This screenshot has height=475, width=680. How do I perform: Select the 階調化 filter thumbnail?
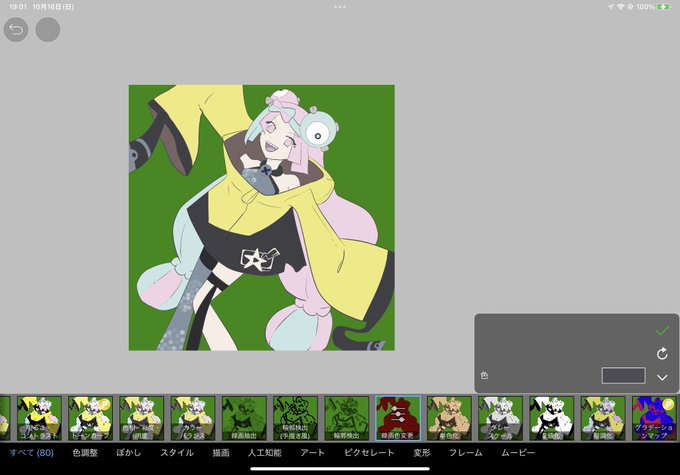pyautogui.click(x=603, y=418)
